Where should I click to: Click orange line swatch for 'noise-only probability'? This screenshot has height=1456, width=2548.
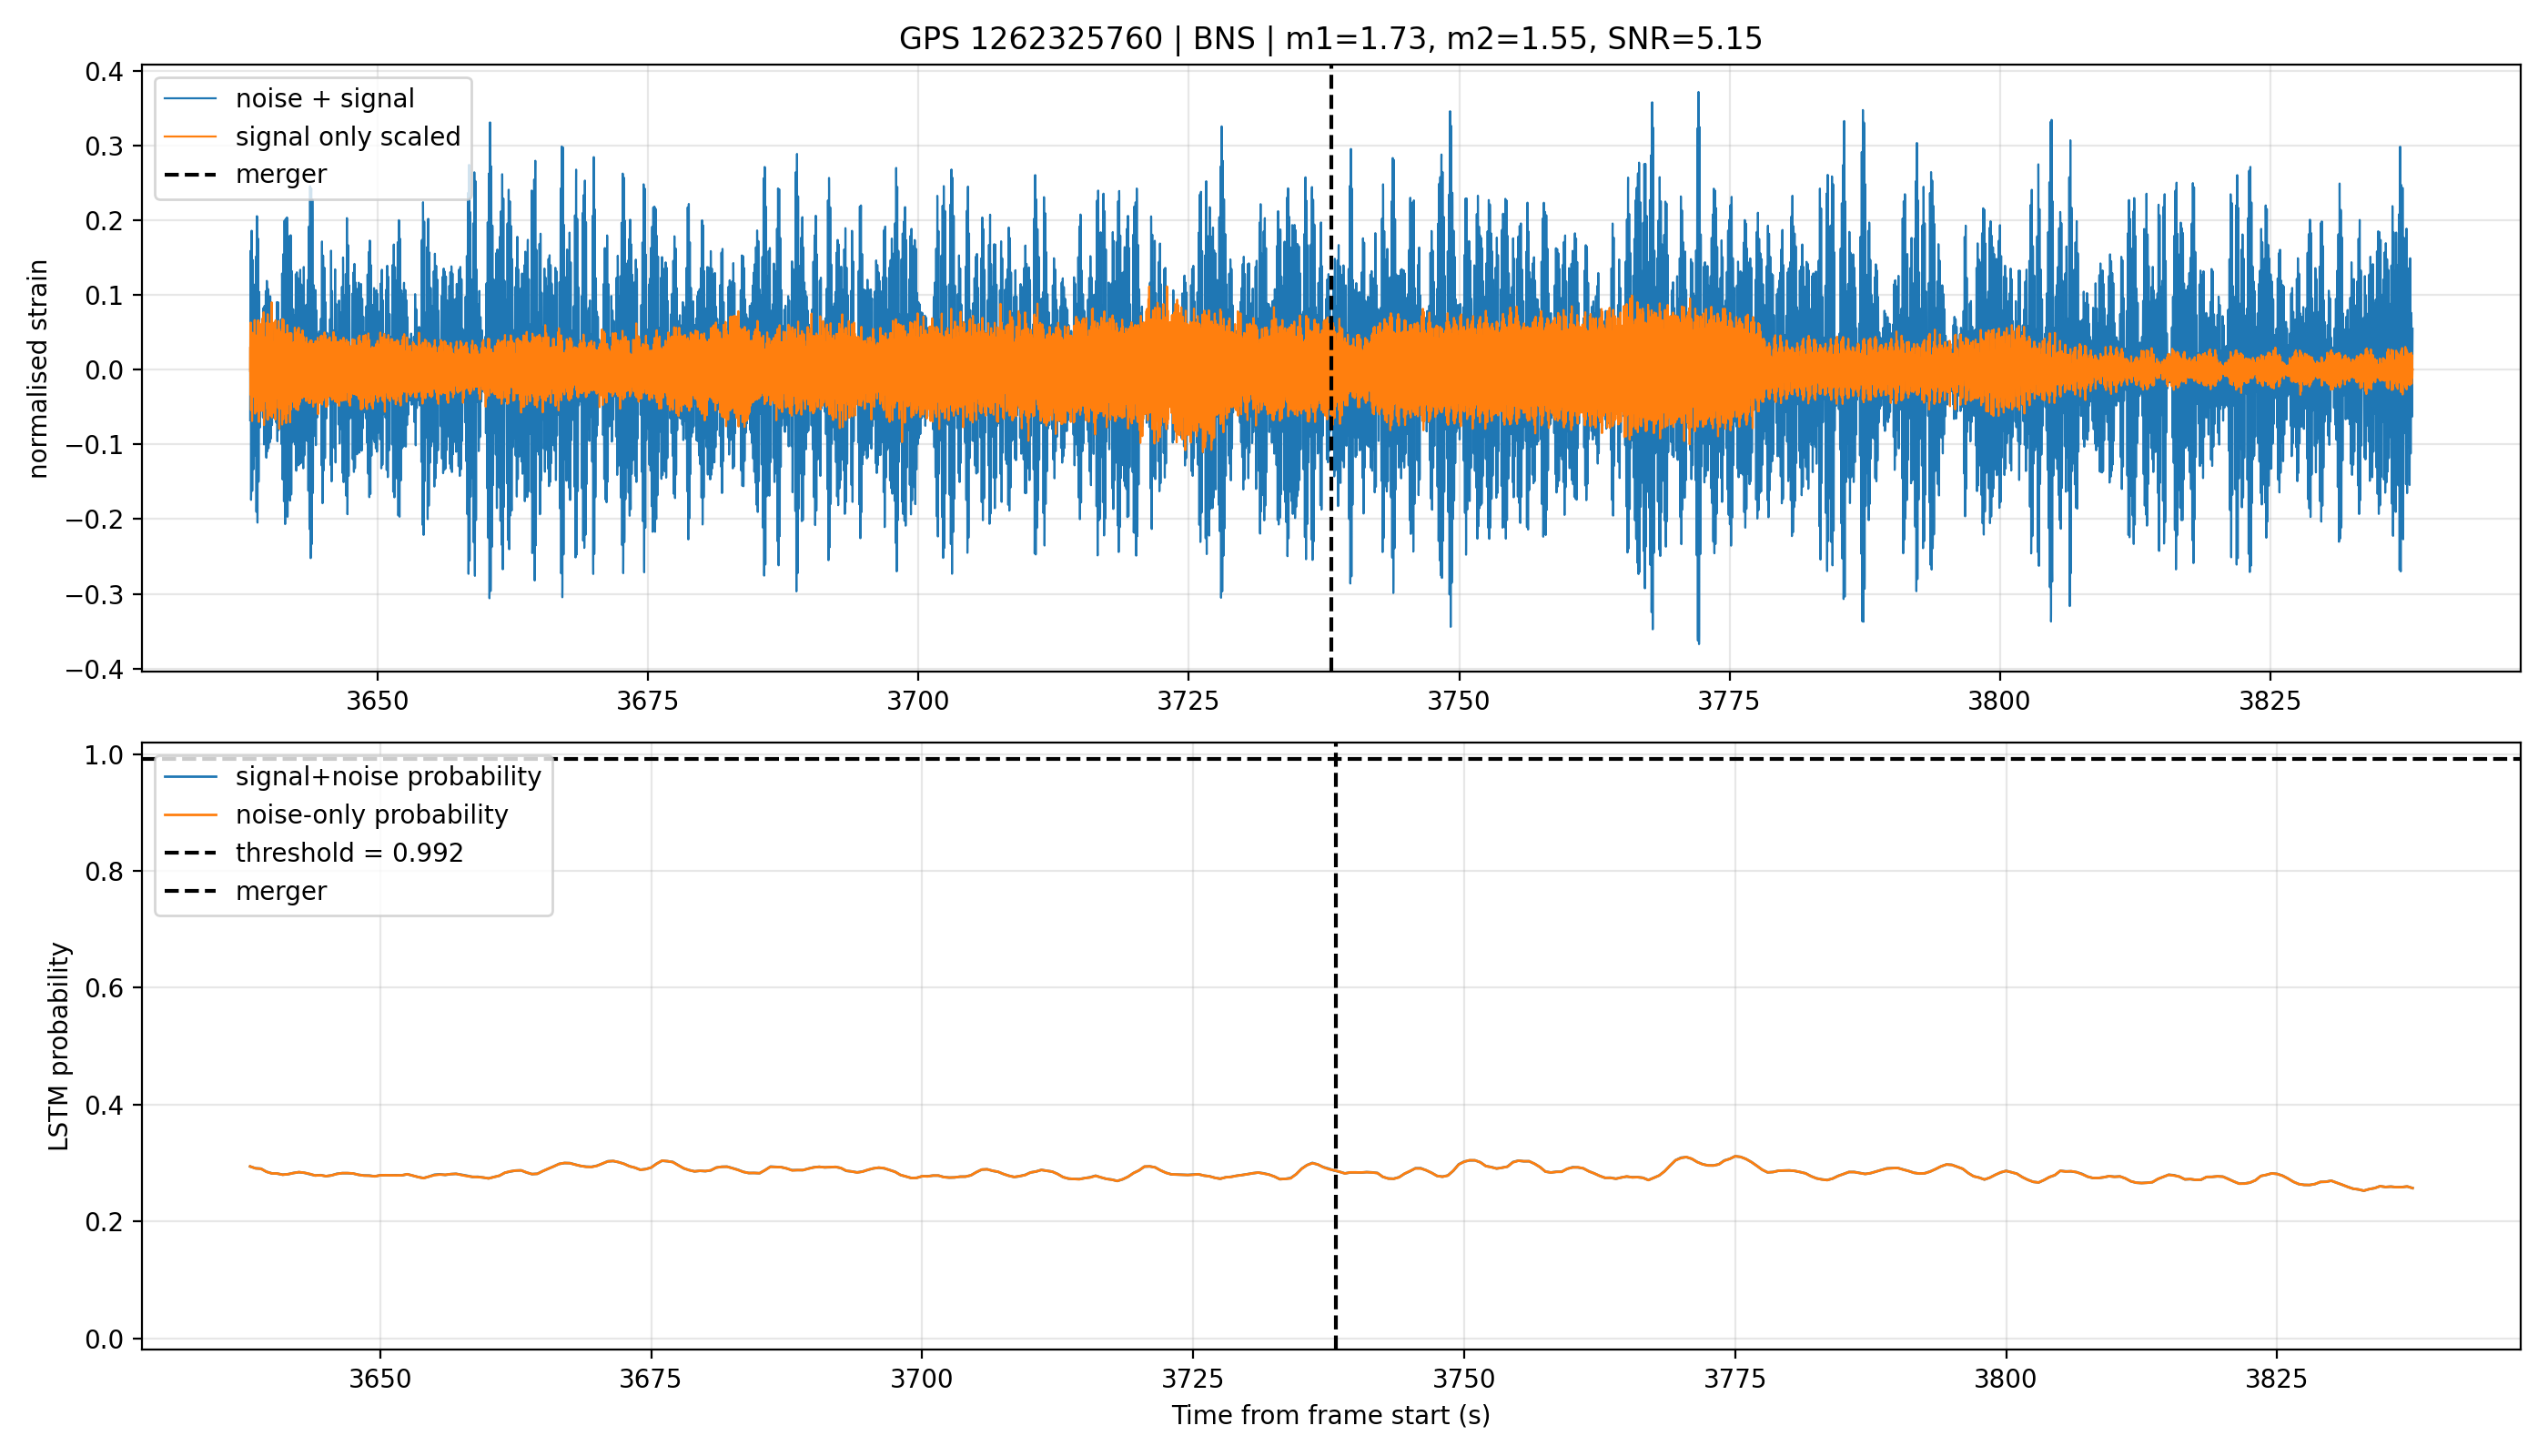click(x=190, y=815)
